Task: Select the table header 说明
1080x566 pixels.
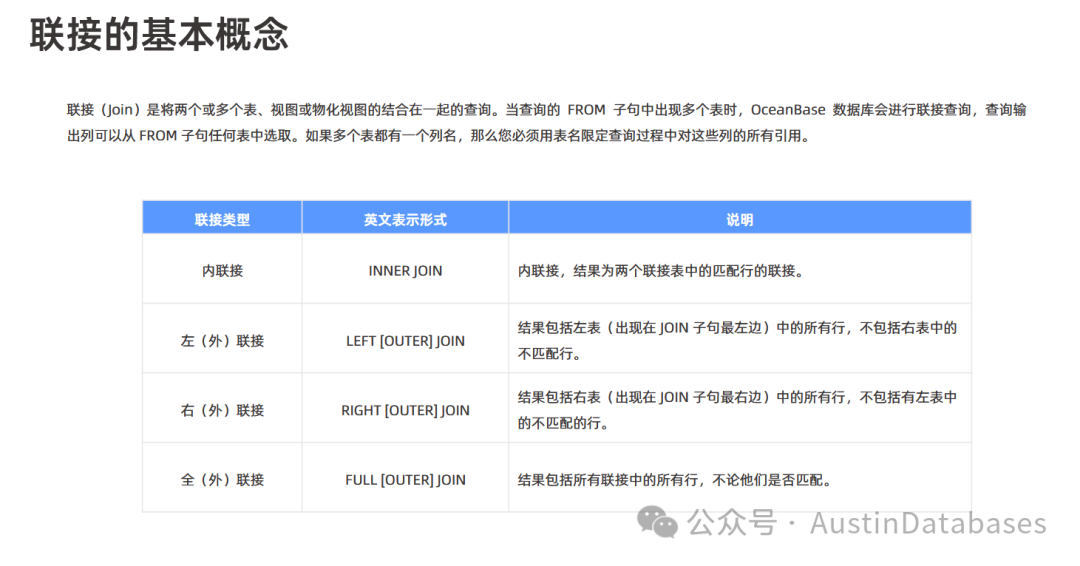Action: [x=739, y=219]
